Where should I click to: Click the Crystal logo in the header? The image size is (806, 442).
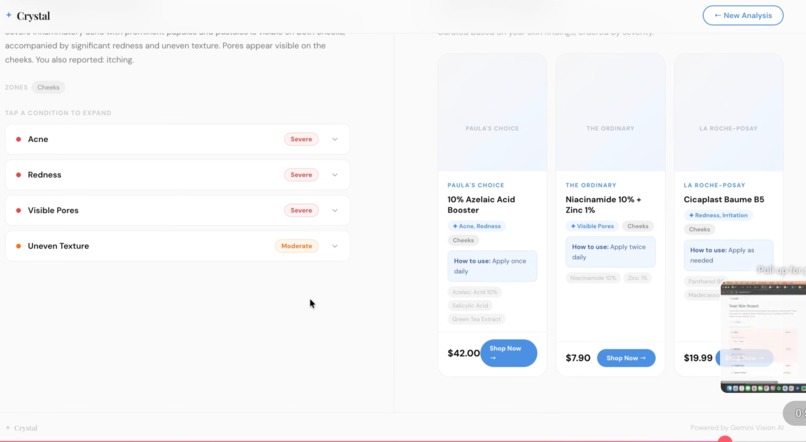click(28, 16)
